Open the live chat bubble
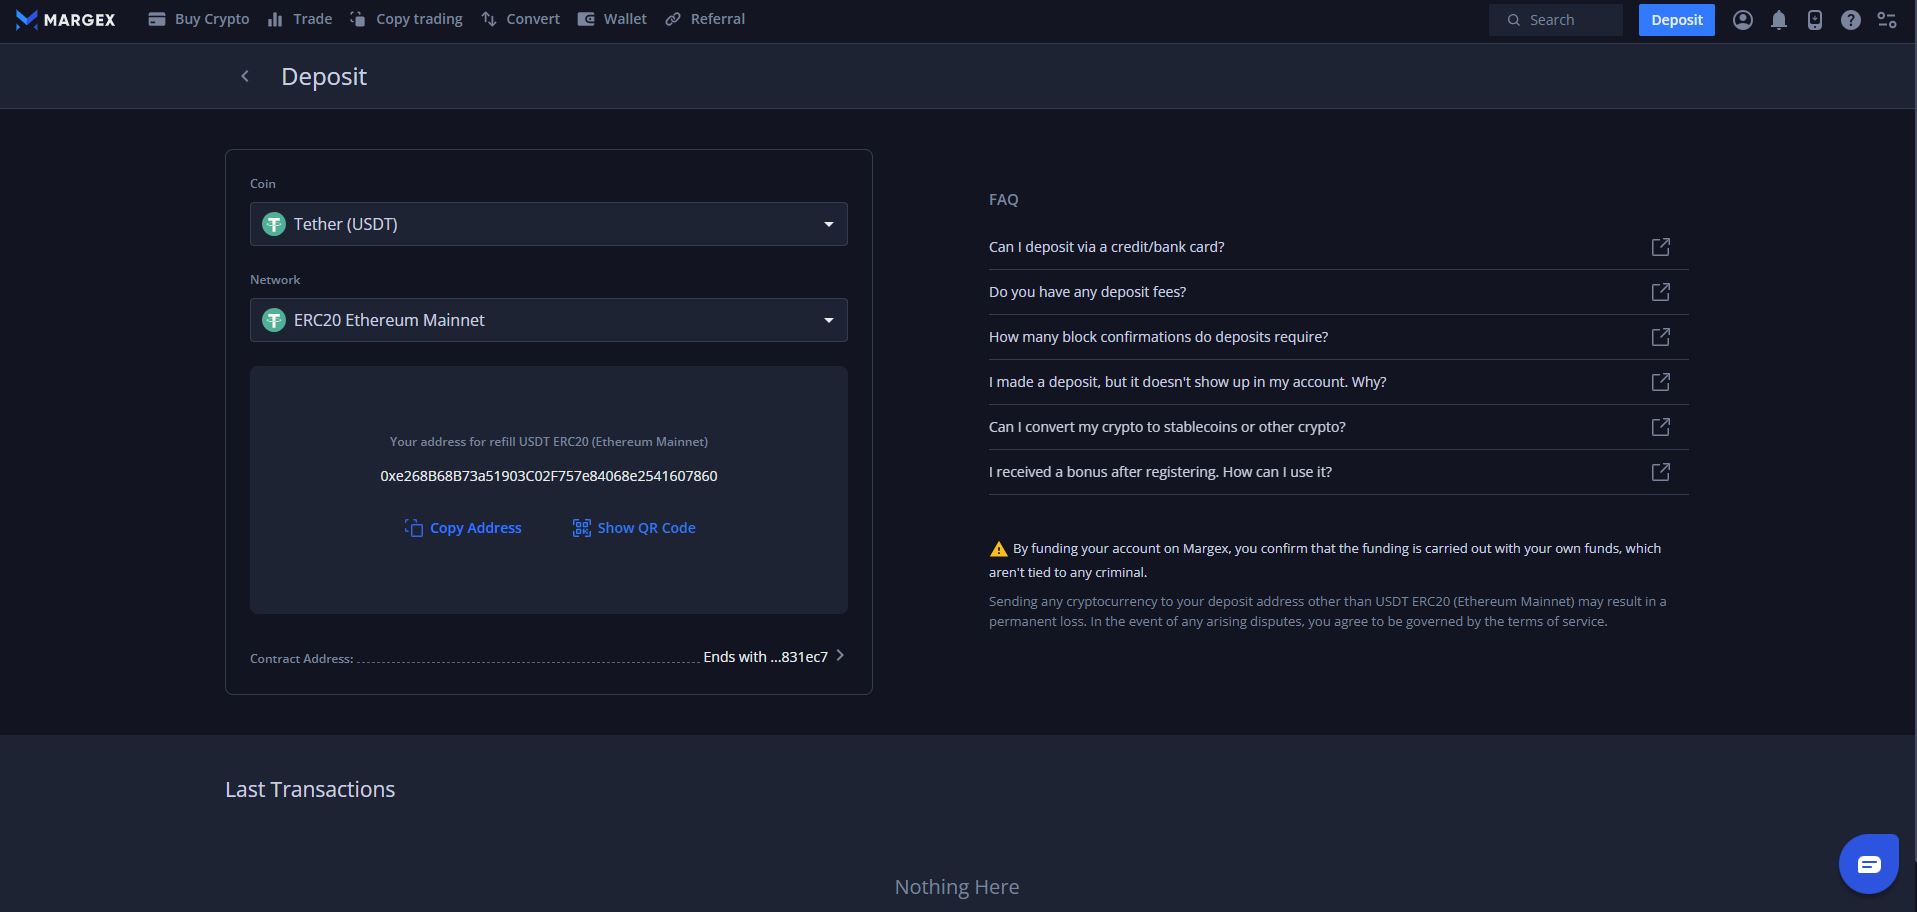 (1868, 864)
